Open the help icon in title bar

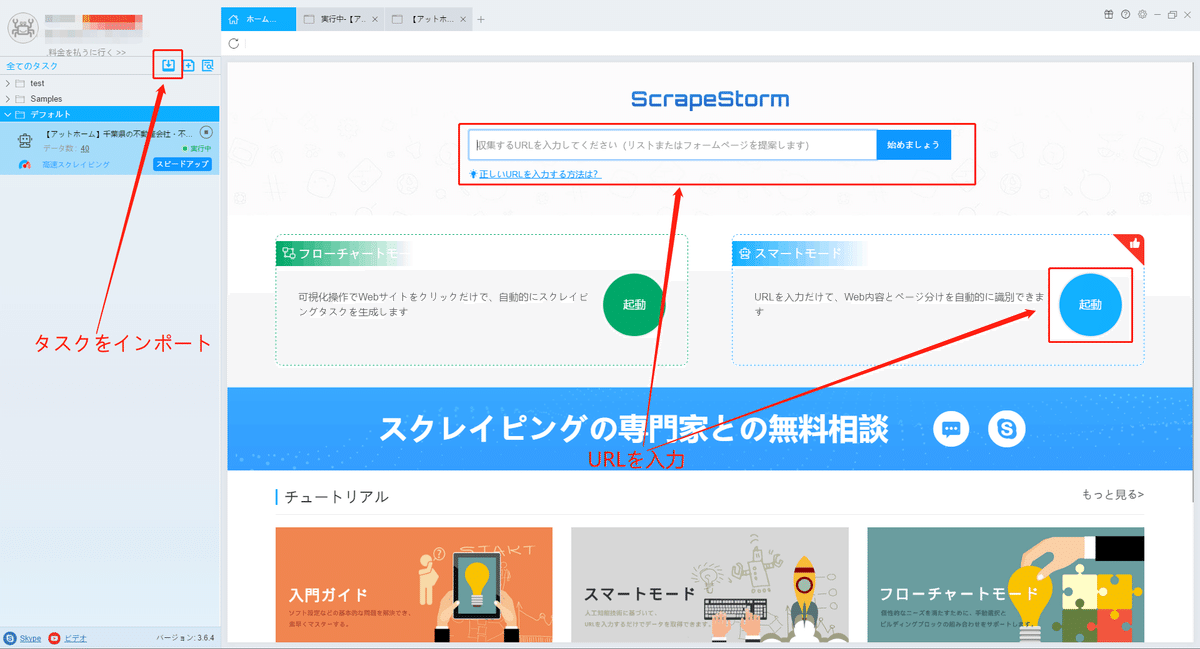[1125, 15]
